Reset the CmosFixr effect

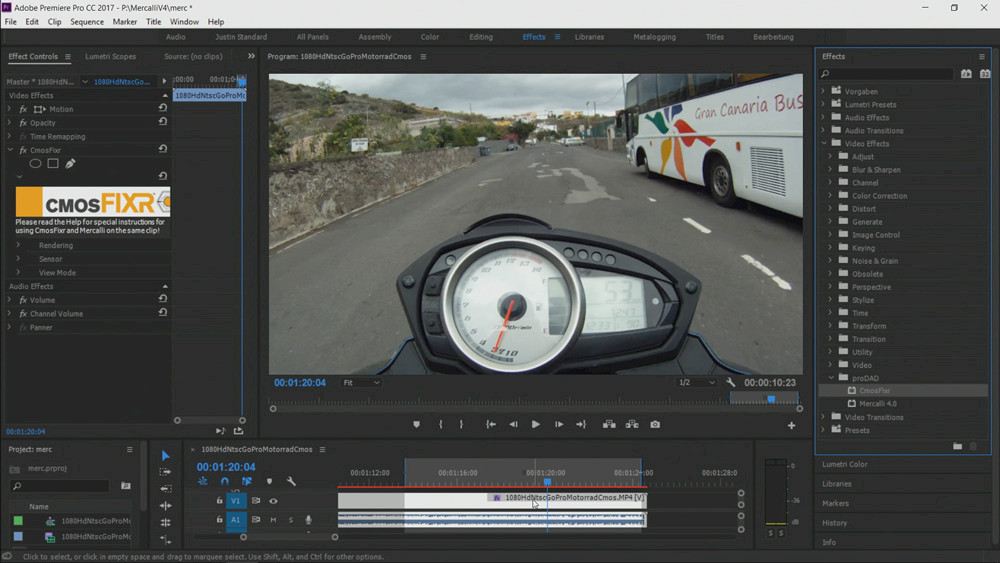tap(163, 149)
